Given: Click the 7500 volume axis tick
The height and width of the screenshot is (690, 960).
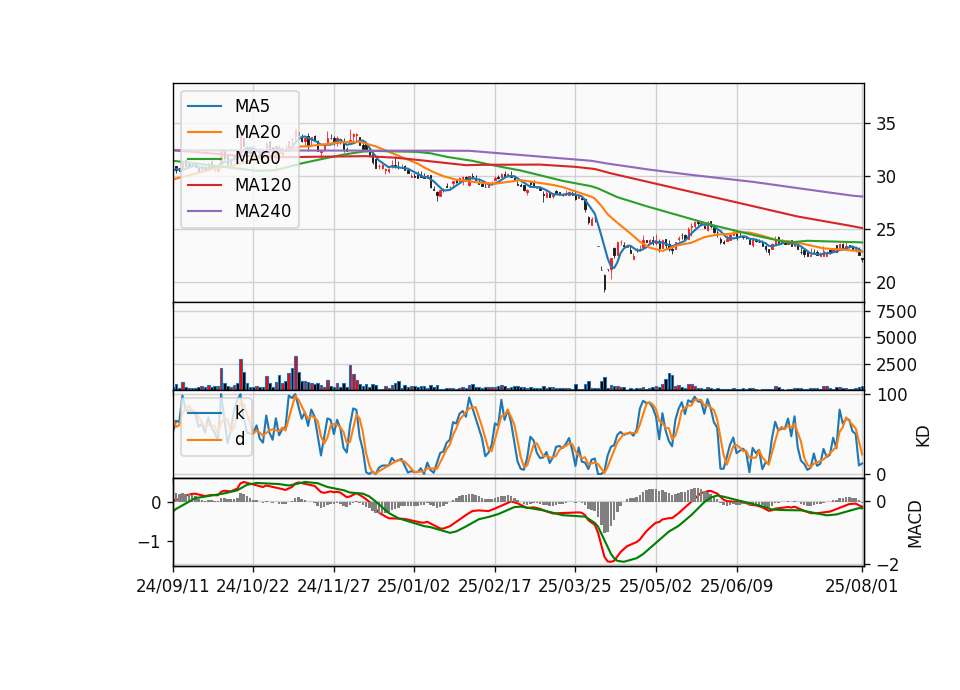Looking at the screenshot, I should click(896, 312).
